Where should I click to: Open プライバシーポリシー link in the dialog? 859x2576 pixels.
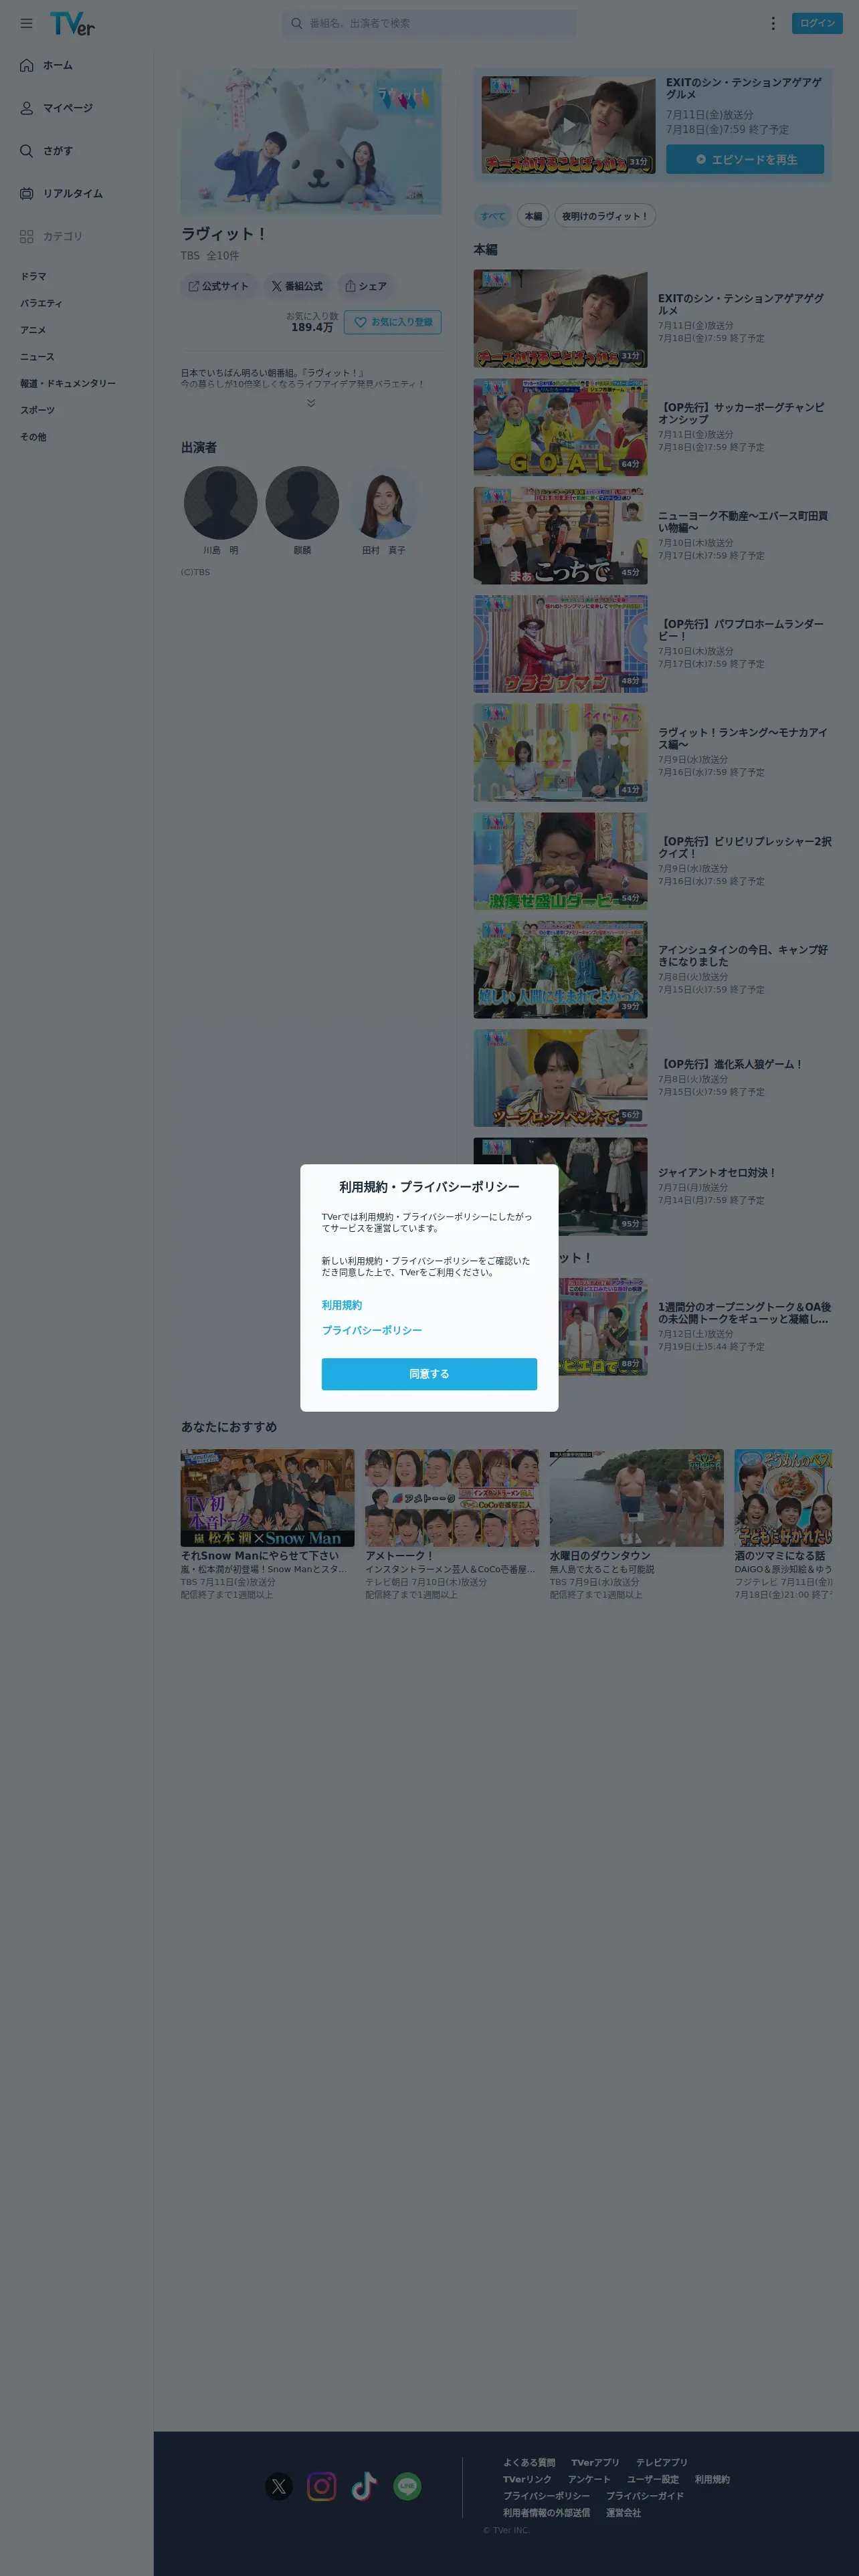tap(372, 1330)
